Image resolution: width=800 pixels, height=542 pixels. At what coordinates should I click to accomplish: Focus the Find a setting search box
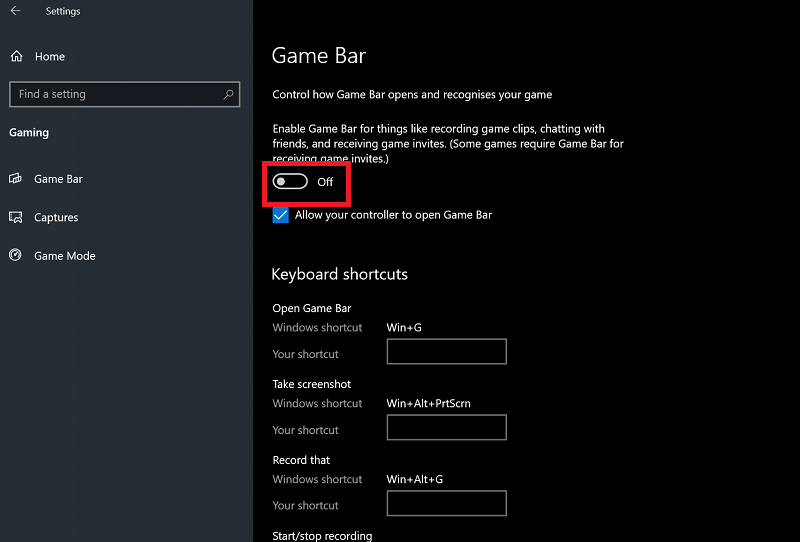click(124, 94)
